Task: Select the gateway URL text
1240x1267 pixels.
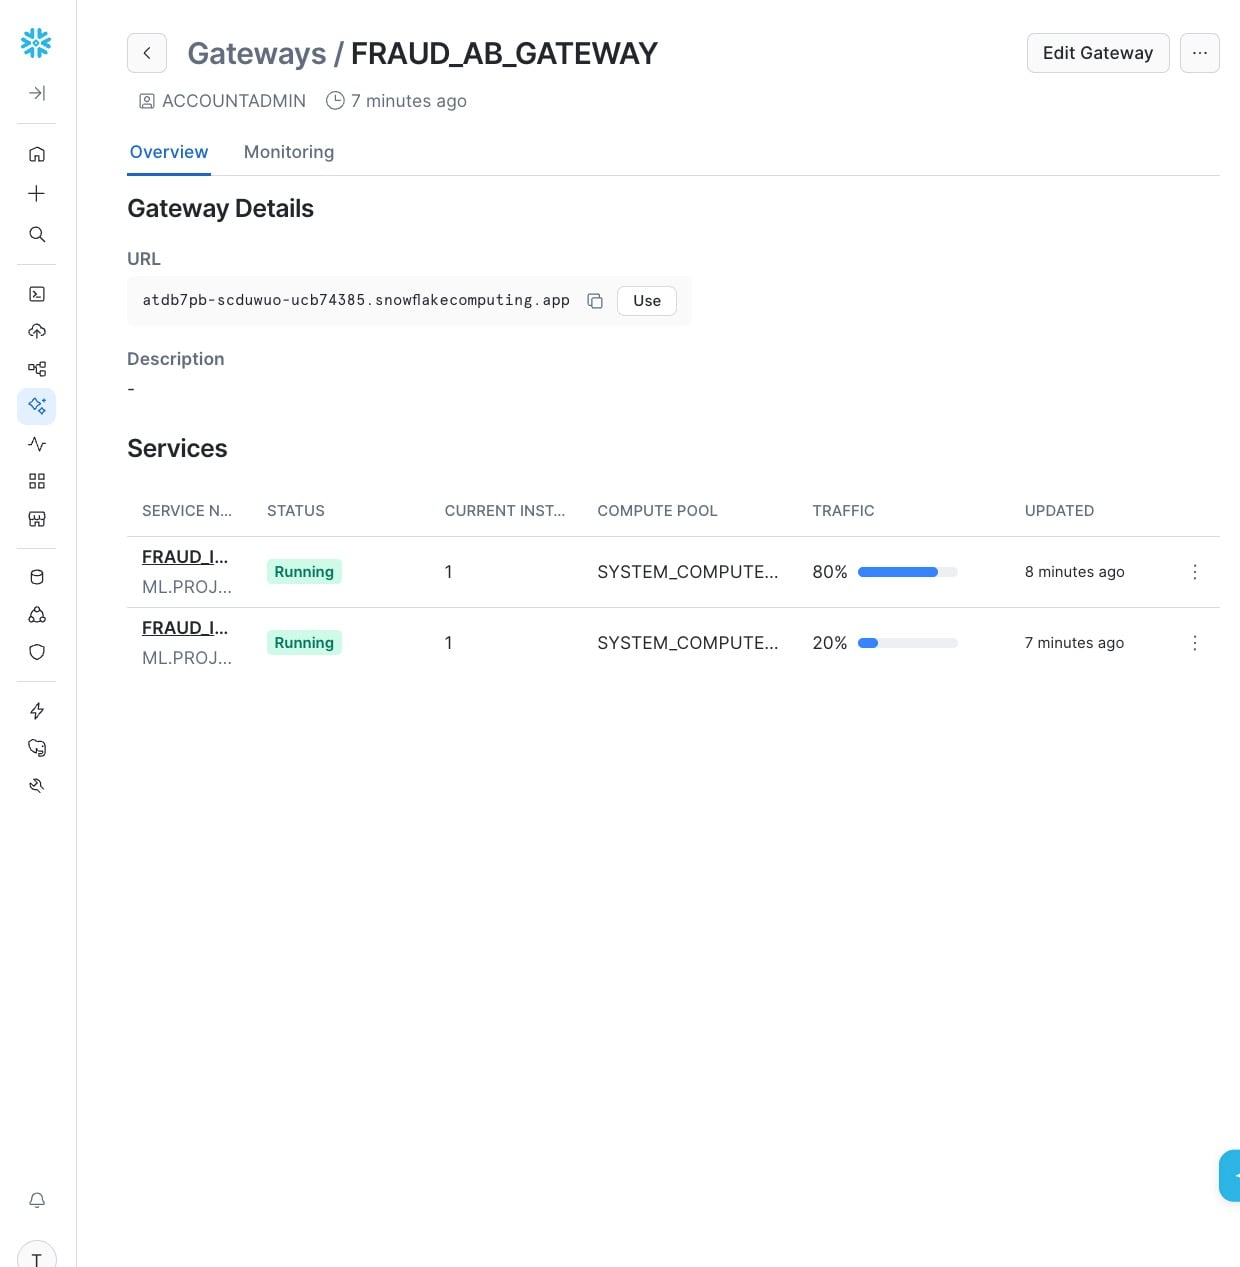Action: [x=356, y=300]
